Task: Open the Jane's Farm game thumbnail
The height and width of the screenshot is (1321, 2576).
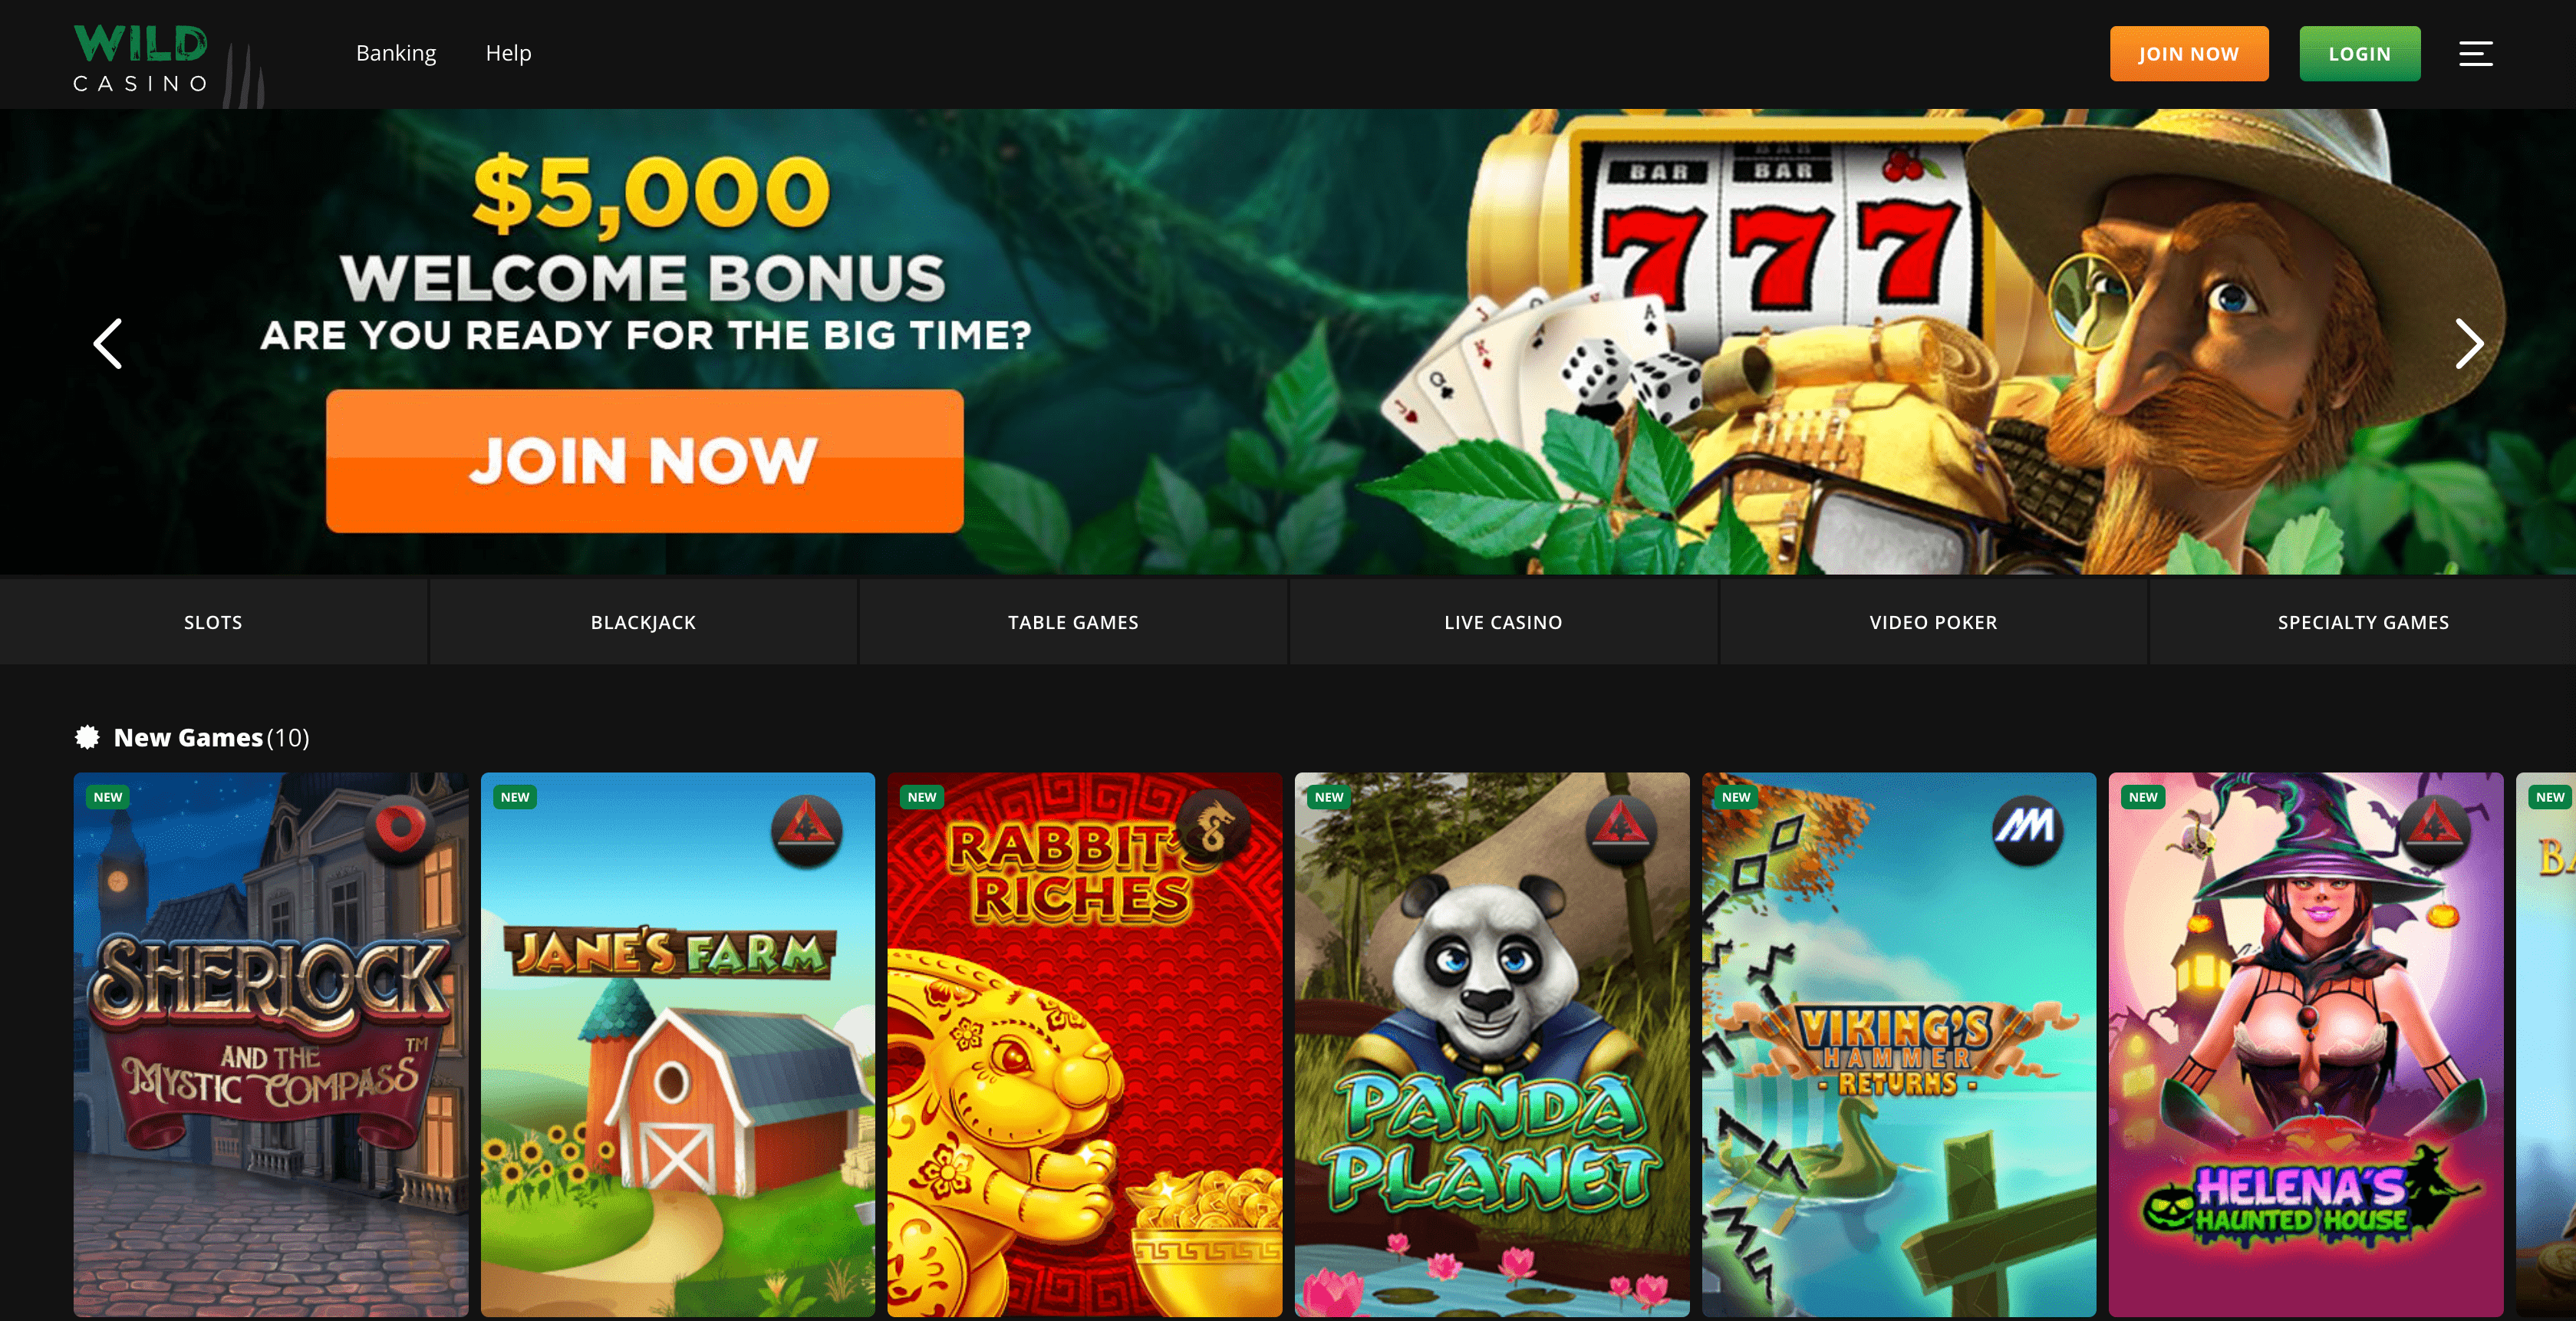Action: click(678, 1044)
